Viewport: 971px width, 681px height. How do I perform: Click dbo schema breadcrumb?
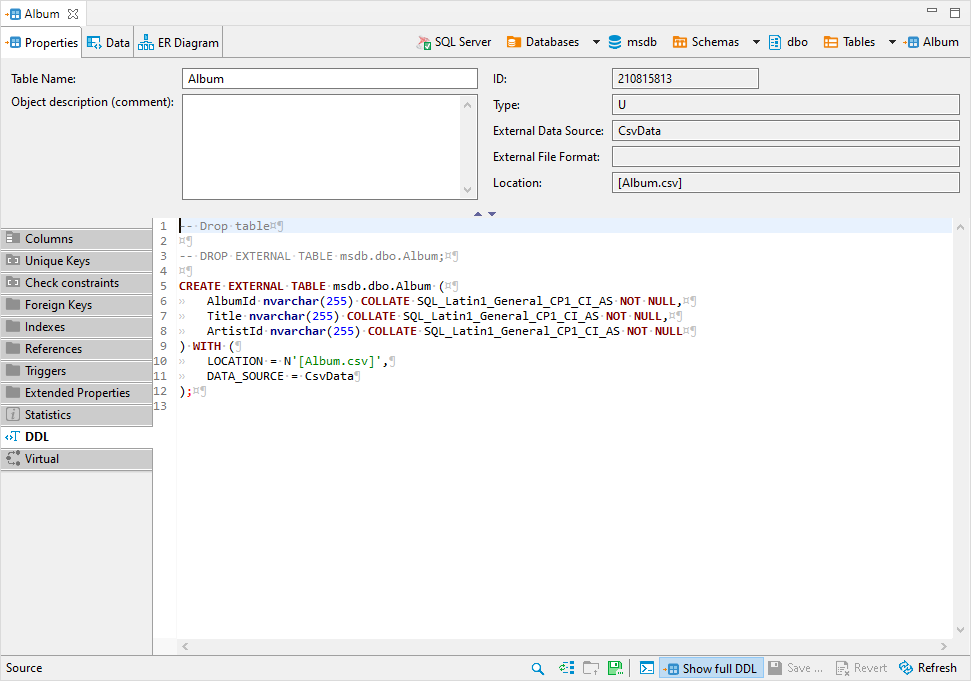click(788, 42)
